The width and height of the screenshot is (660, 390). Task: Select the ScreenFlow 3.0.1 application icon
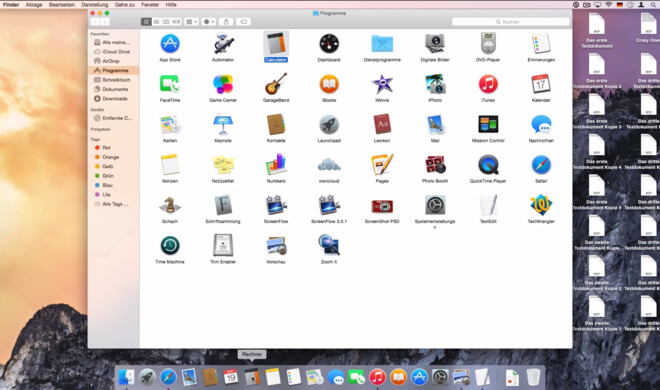329,205
